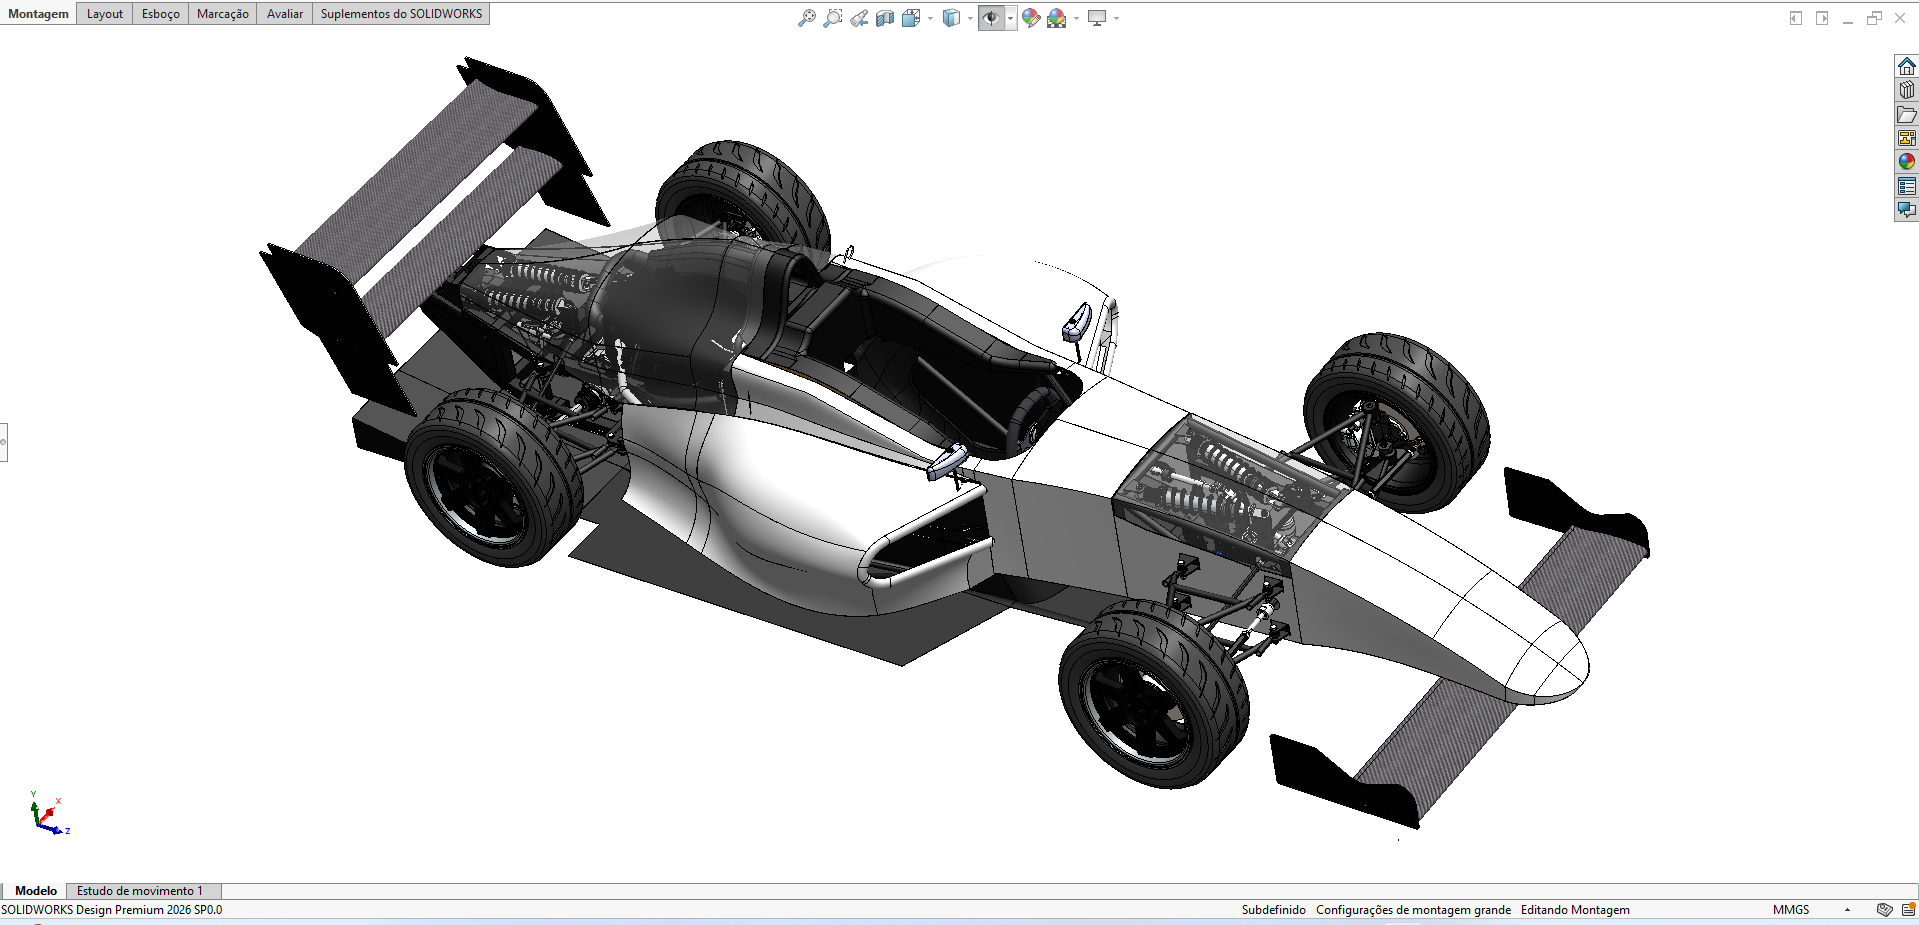Open the View Palette pane
Image resolution: width=1919 pixels, height=925 pixels.
click(x=1906, y=138)
